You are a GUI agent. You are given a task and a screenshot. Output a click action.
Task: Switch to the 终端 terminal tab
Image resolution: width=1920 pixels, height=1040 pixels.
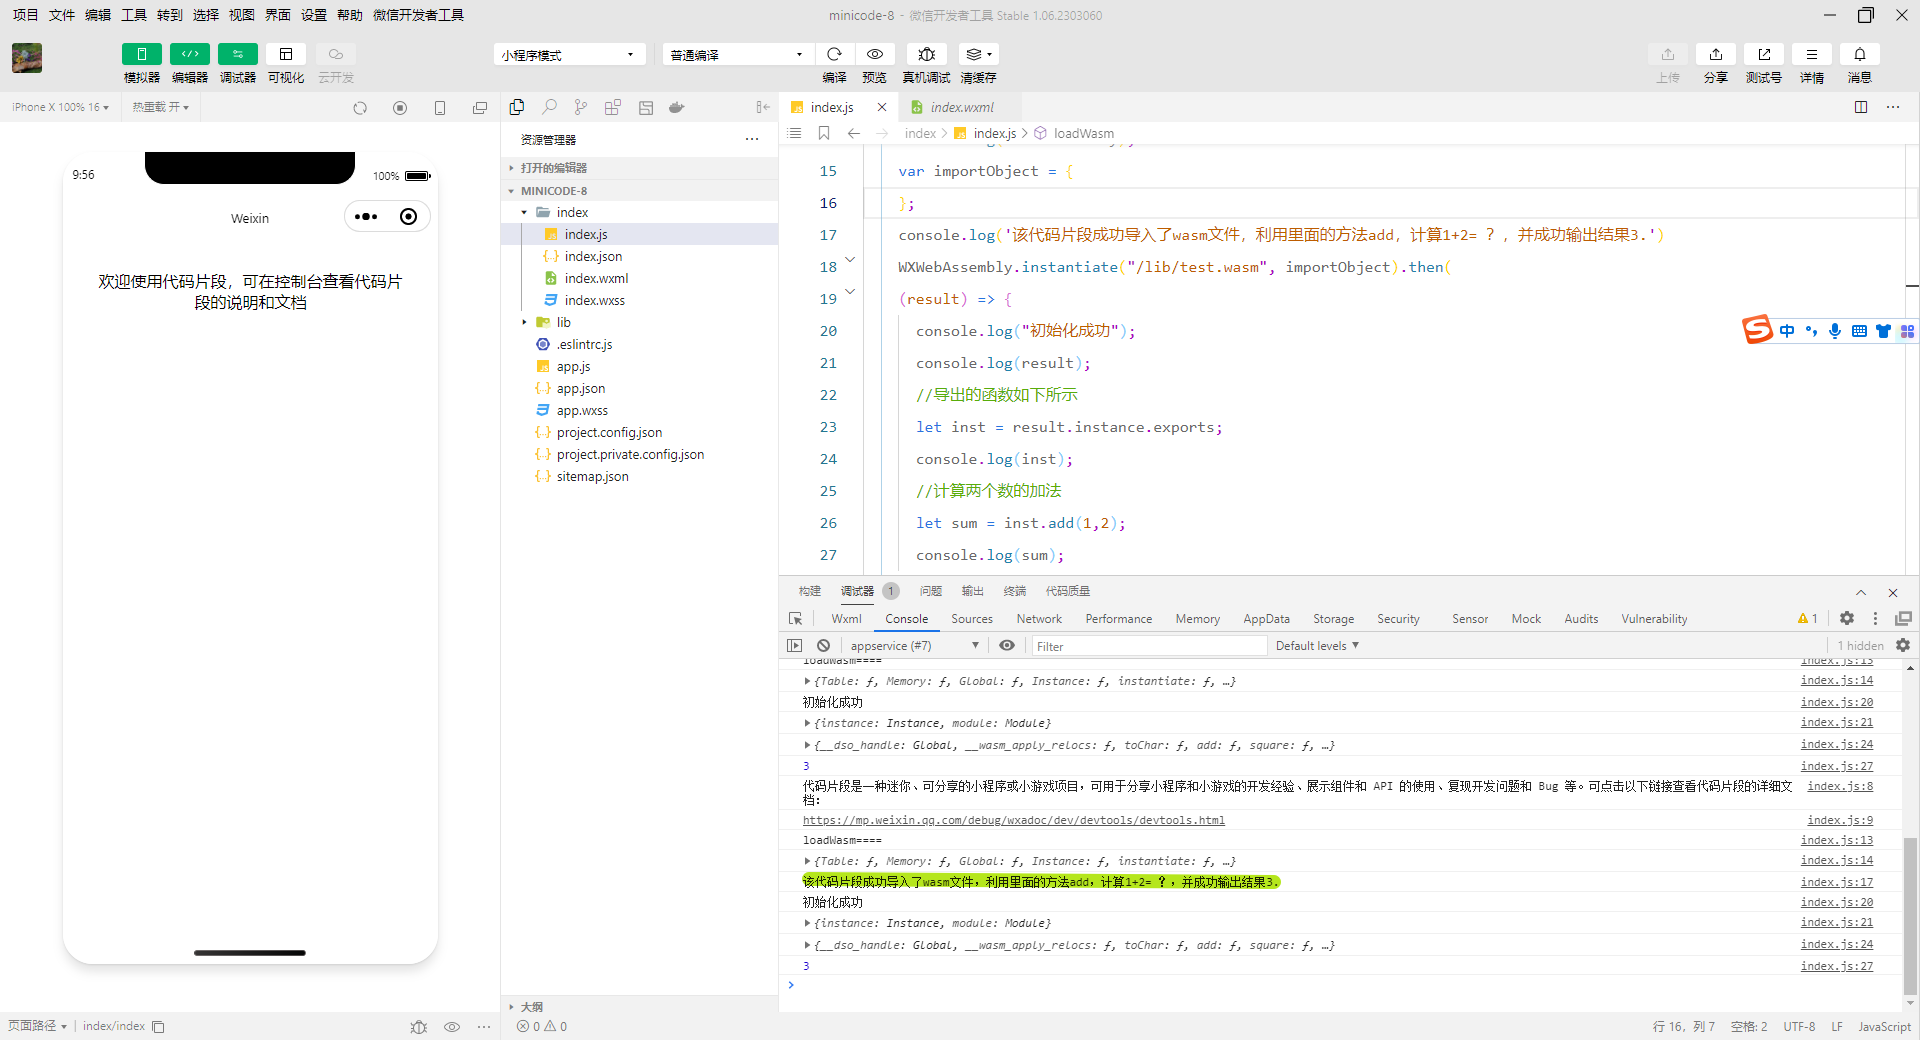tap(1015, 591)
